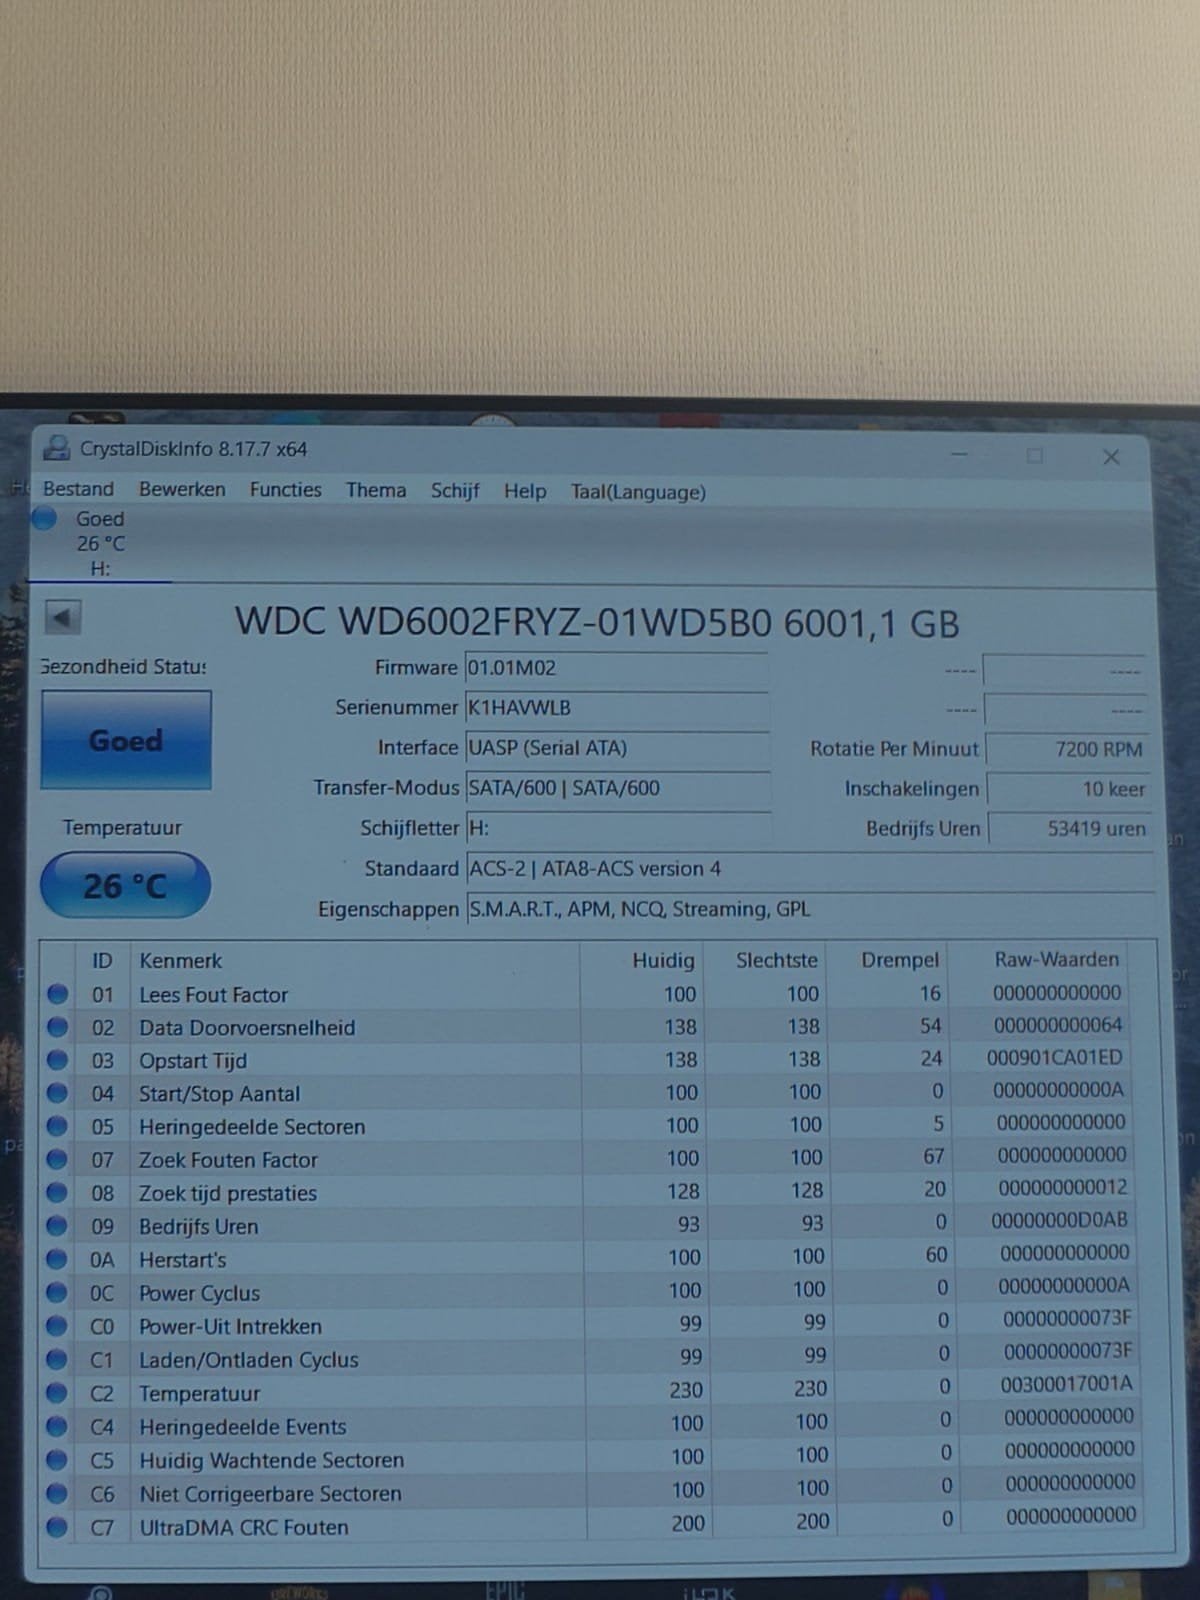
Task: Click raw value 000000000064
Action: coord(1058,1025)
